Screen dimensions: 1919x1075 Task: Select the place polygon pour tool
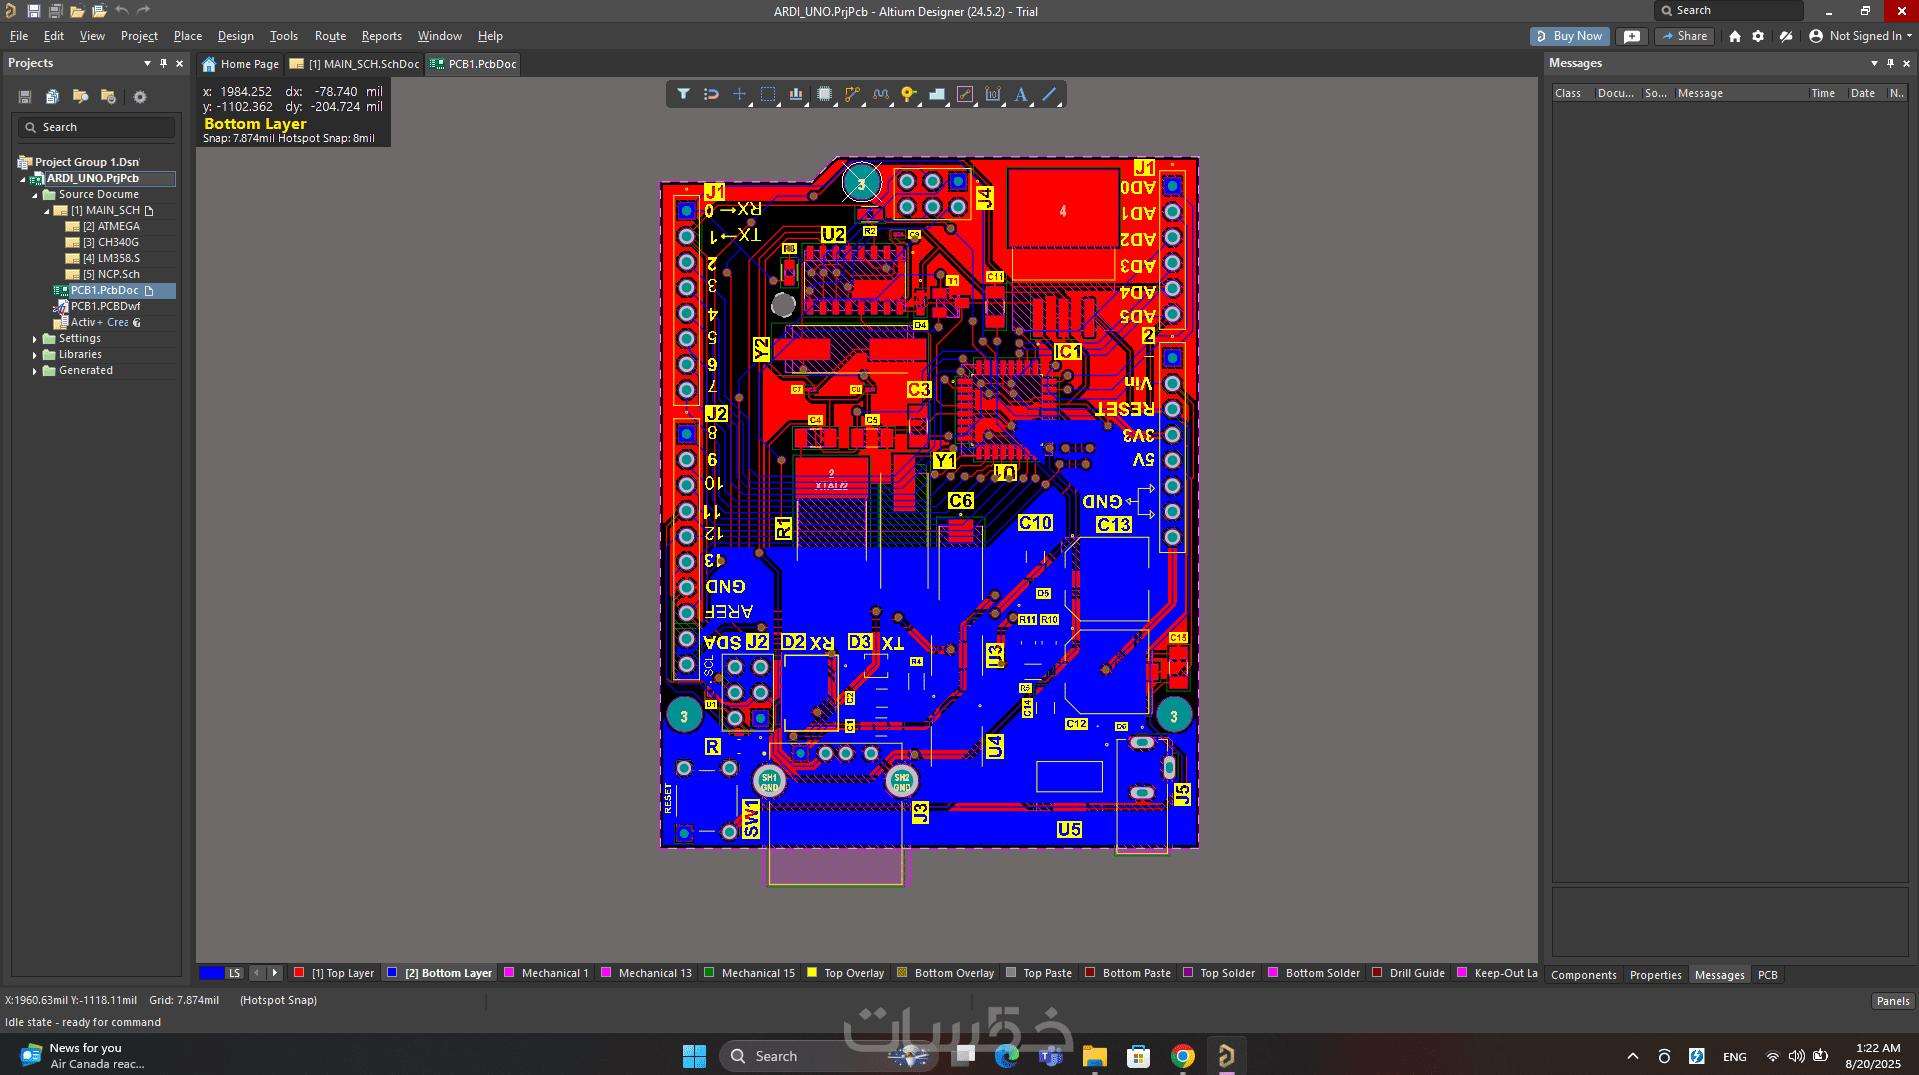point(937,94)
